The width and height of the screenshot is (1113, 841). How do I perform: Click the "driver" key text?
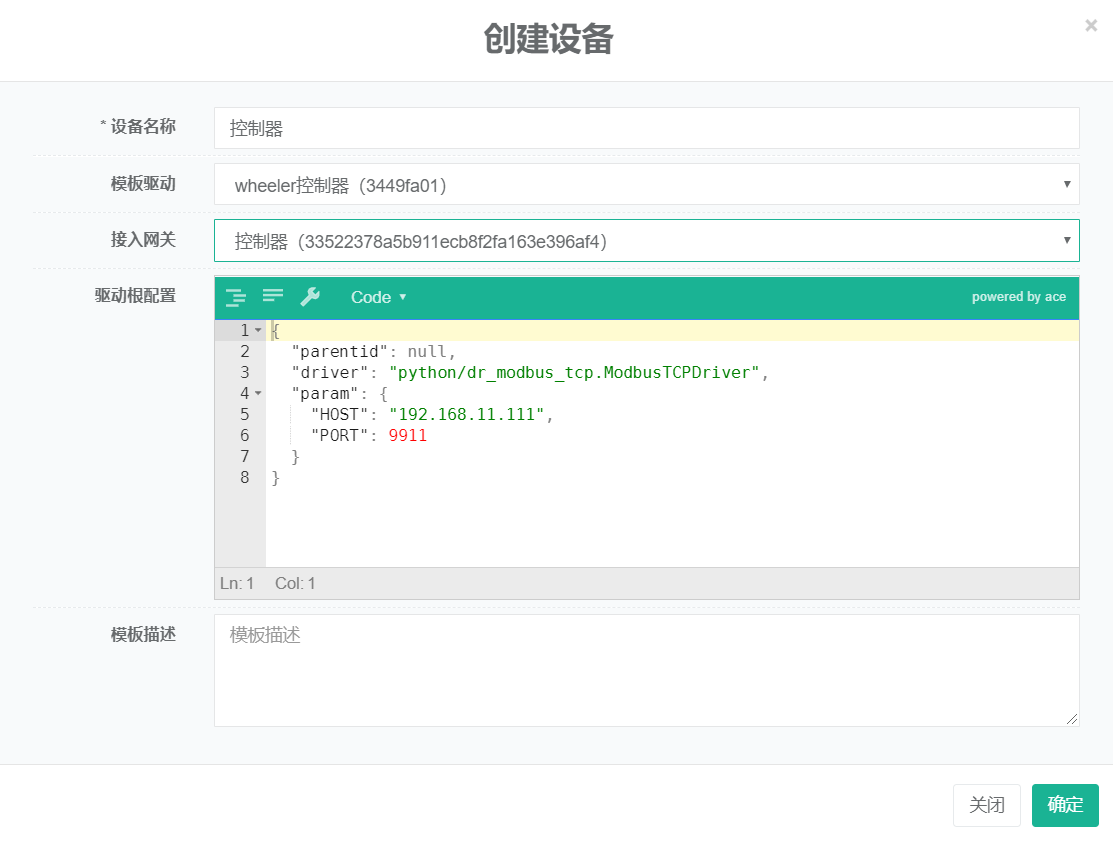pyautogui.click(x=330, y=373)
